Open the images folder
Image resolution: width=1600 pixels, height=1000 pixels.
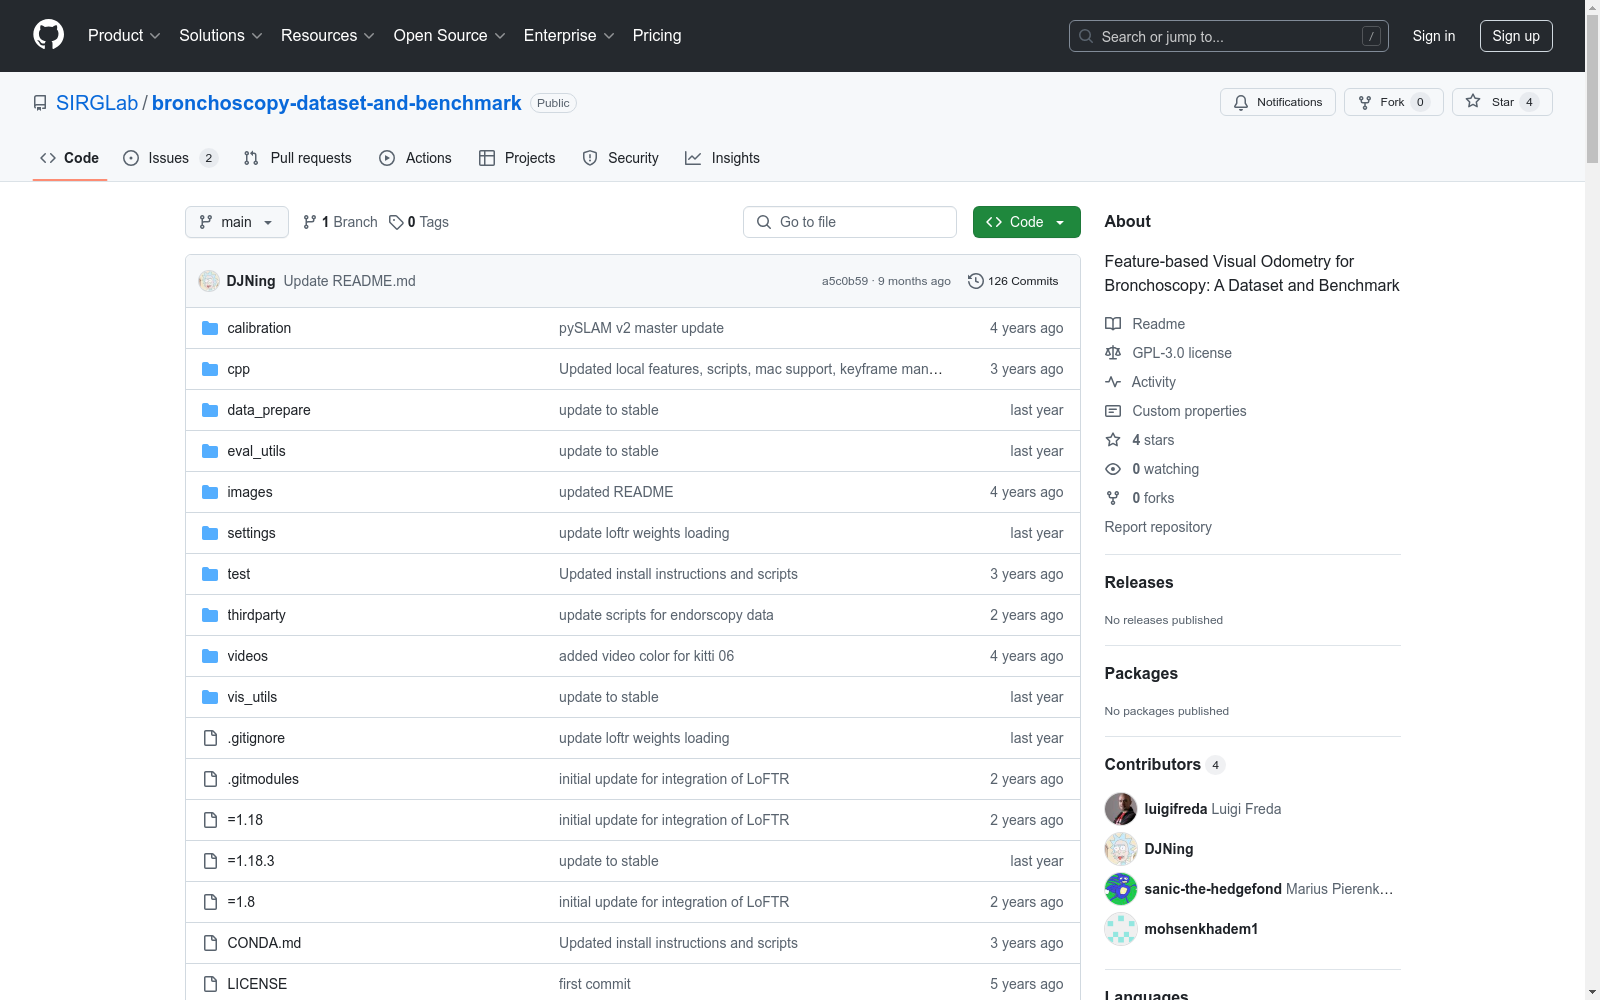(x=250, y=492)
